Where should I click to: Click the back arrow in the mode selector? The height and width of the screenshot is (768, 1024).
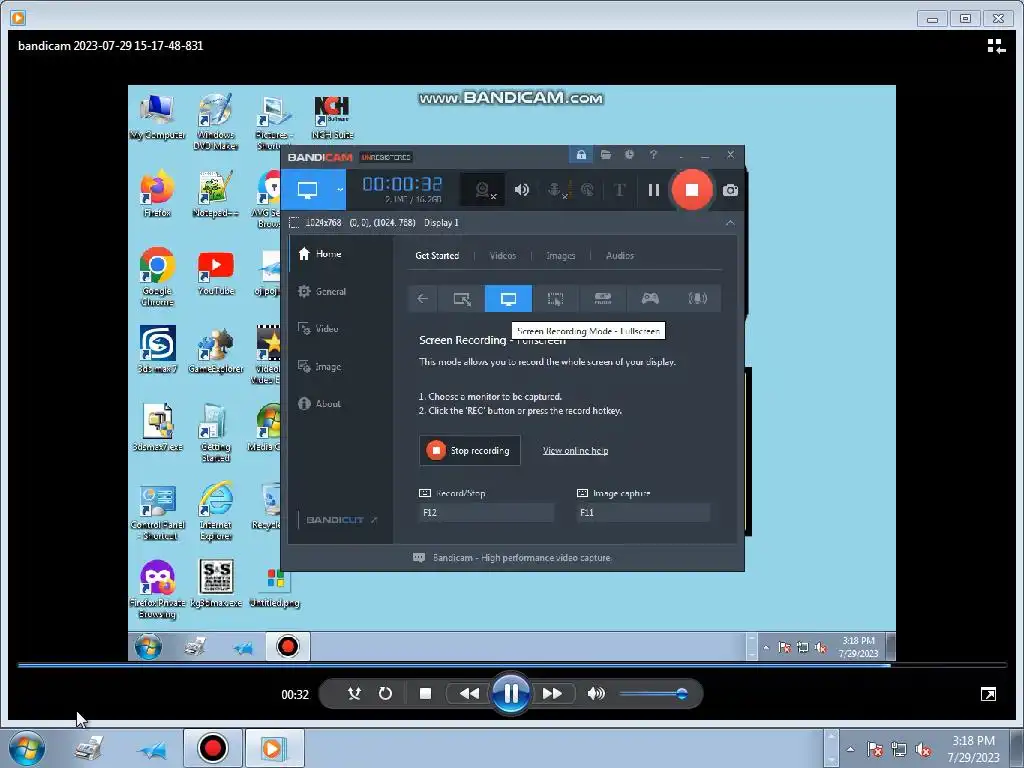pos(423,298)
